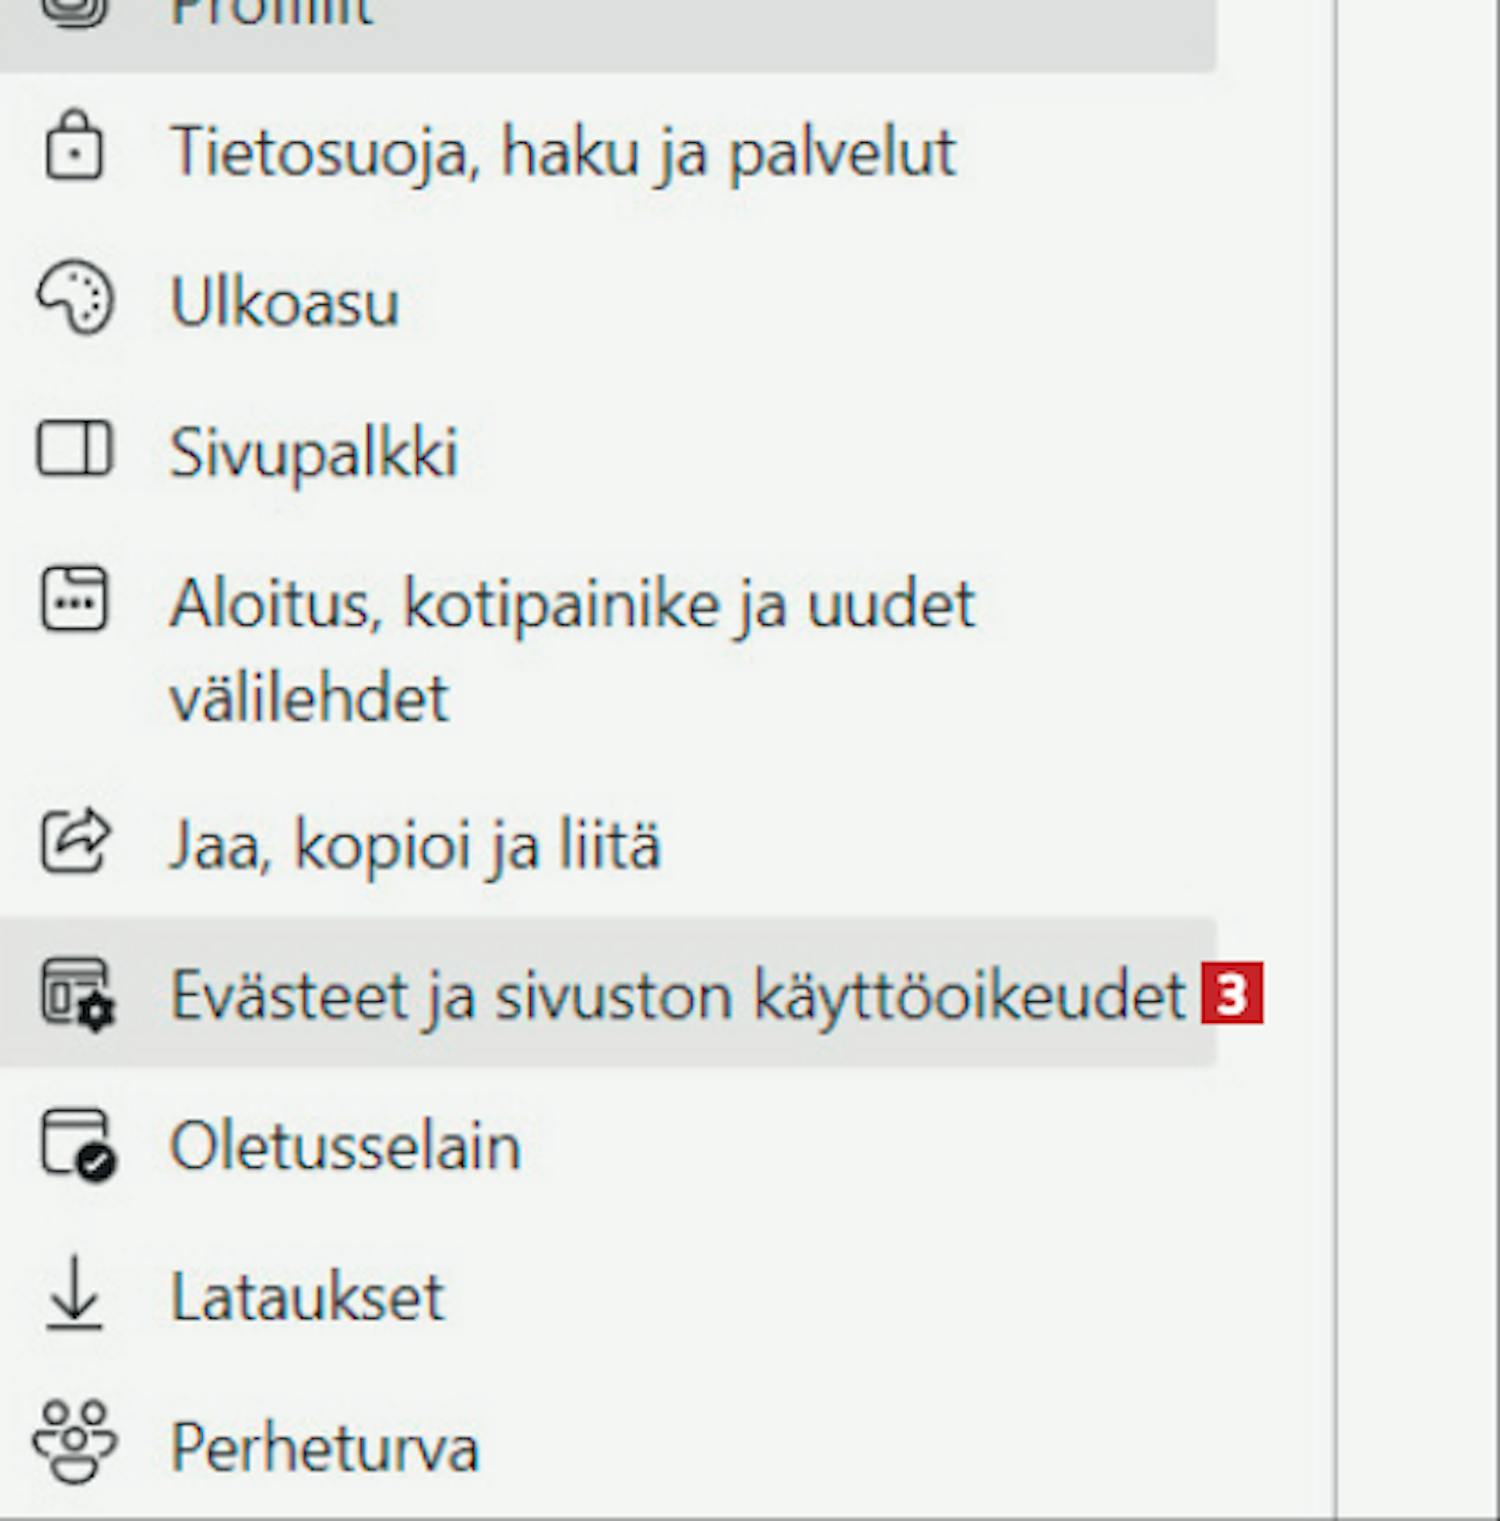
Task: Click the Lataukset download arrow icon
Action: 75,1294
